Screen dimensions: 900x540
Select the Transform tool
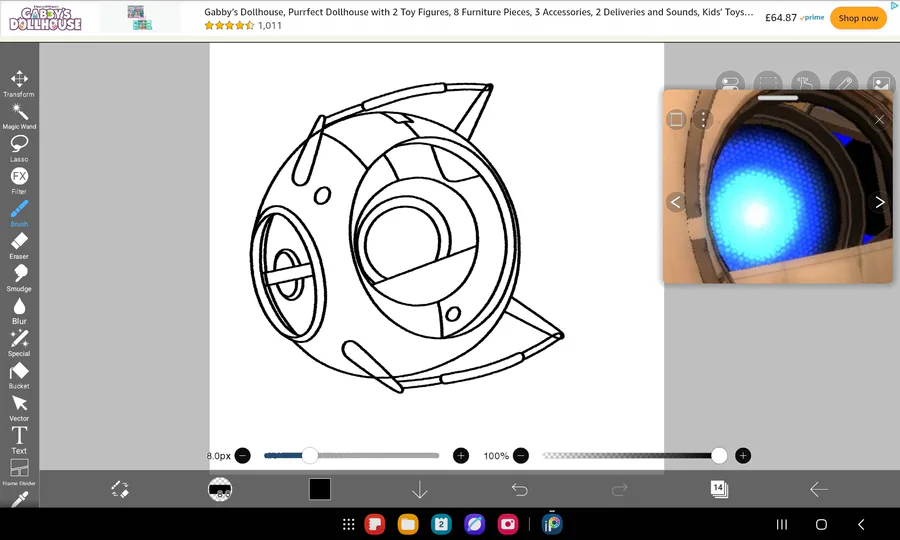click(x=19, y=83)
